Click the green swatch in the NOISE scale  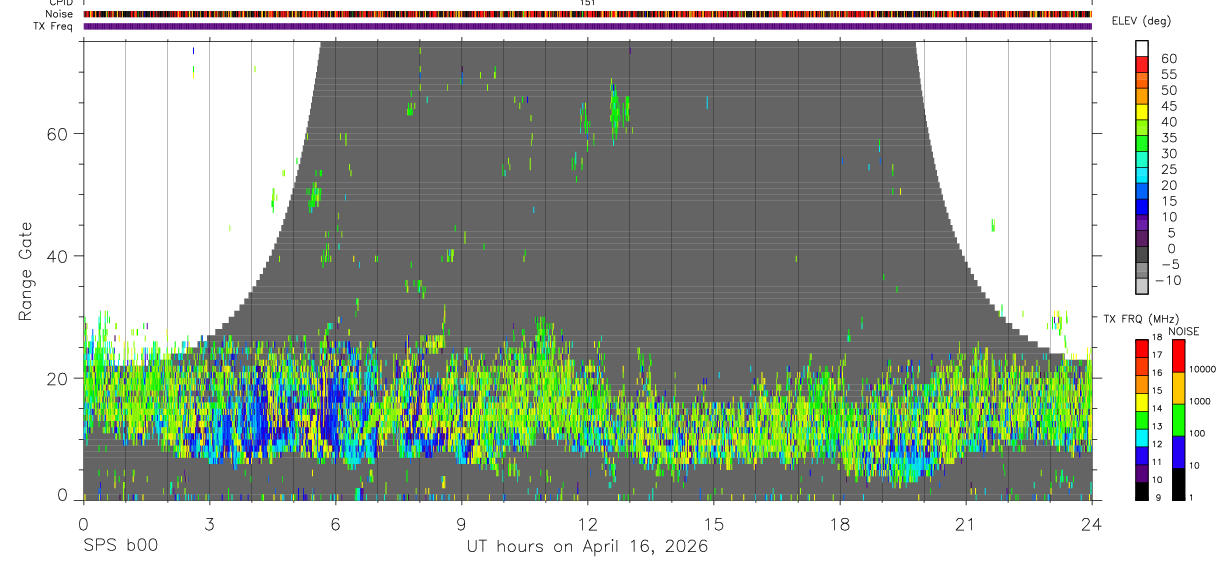1179,420
